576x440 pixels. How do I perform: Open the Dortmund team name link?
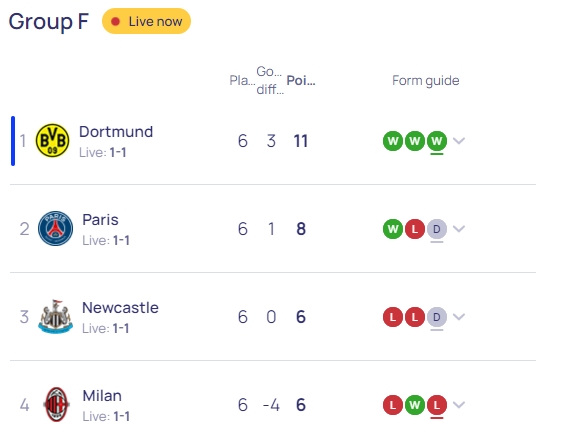116,132
